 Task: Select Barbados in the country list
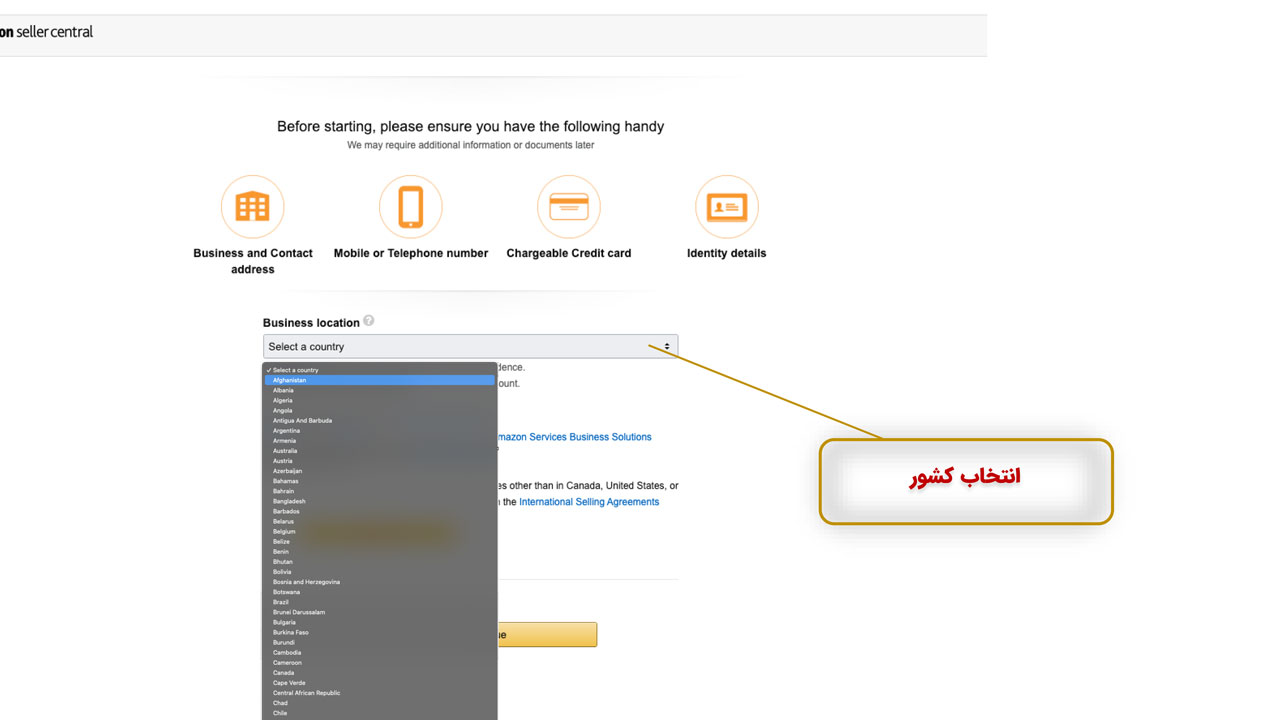click(x=380, y=511)
